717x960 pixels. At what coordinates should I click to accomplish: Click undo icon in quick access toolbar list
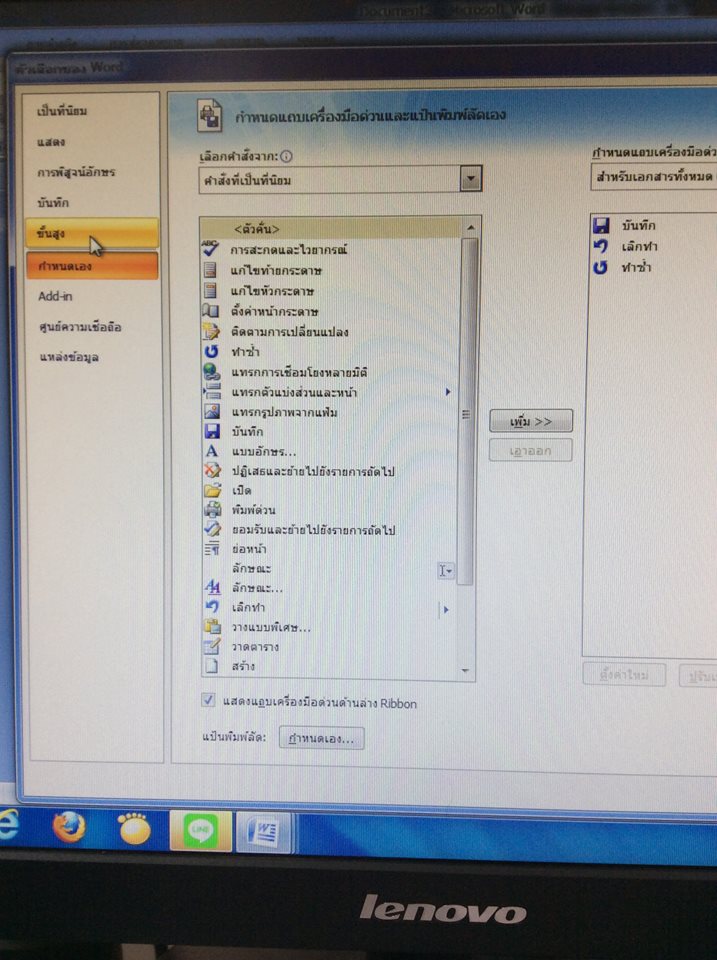tap(601, 246)
